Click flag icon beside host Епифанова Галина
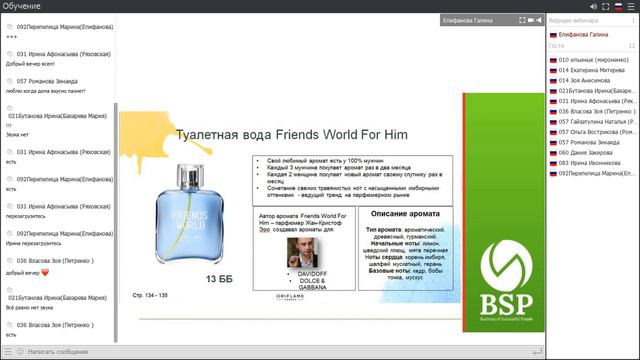The width and height of the screenshot is (640, 360). click(553, 35)
